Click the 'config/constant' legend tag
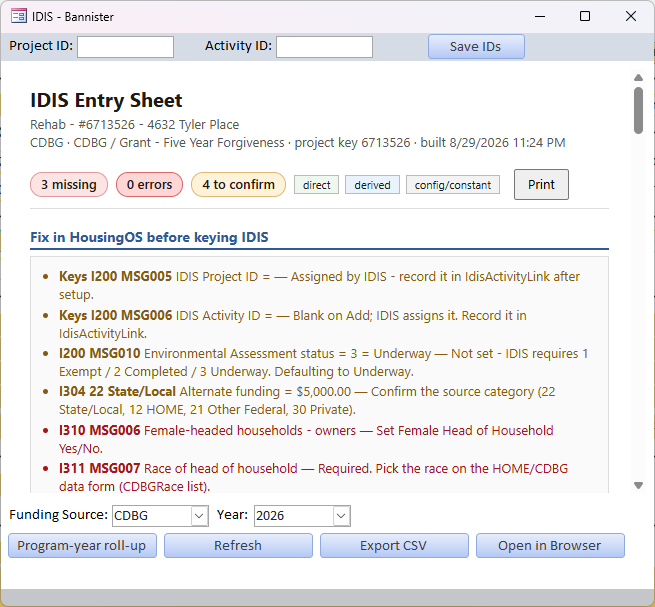The width and height of the screenshot is (655, 607). click(x=453, y=185)
